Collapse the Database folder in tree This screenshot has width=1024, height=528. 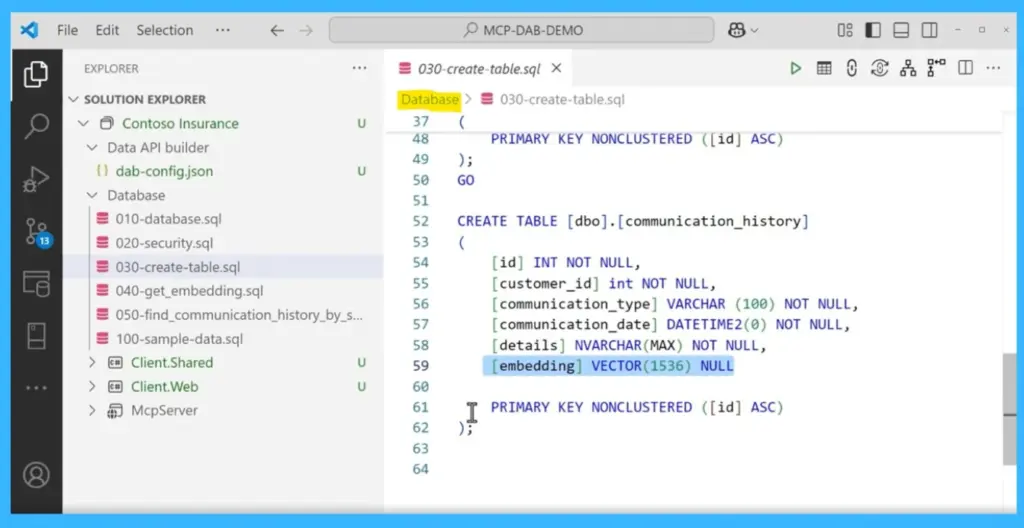92,195
